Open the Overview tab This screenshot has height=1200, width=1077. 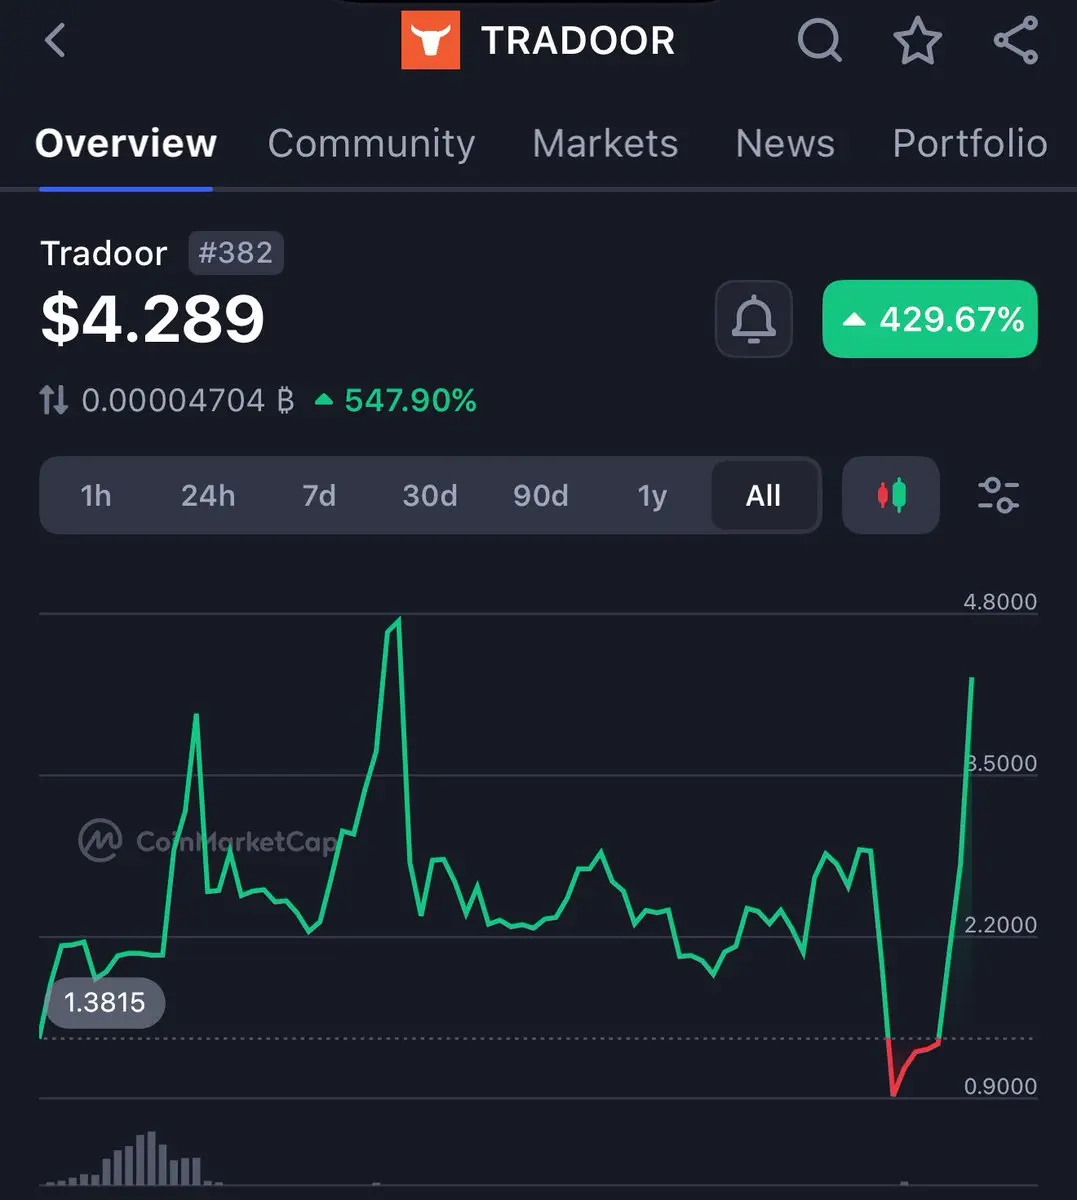click(x=126, y=144)
